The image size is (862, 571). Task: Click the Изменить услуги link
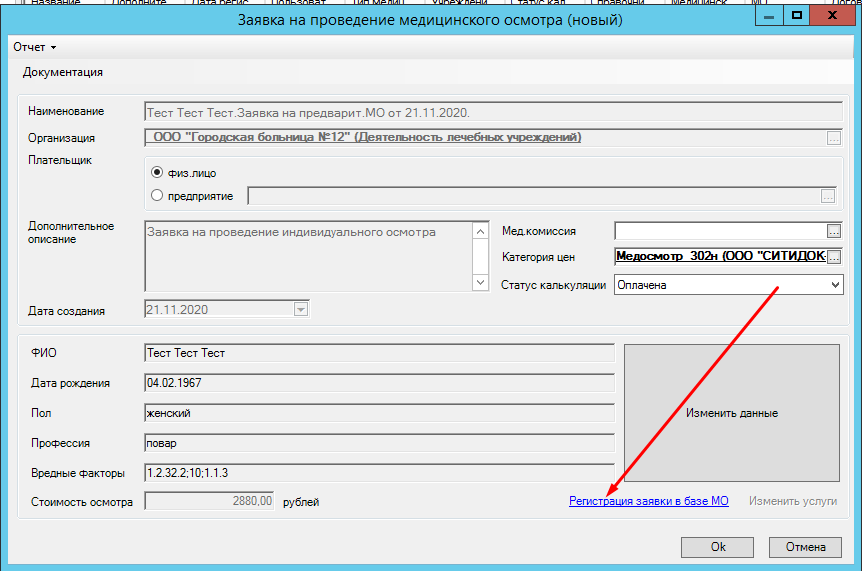[792, 501]
